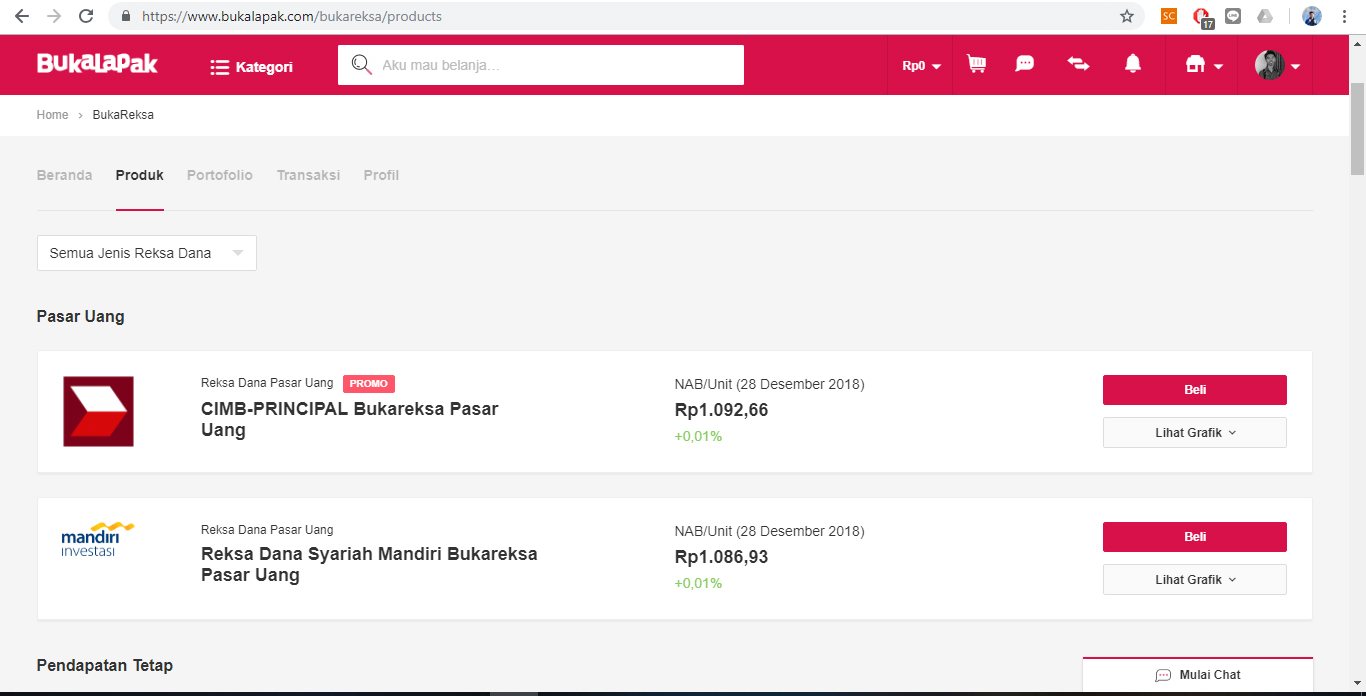Open the user avatar menu

coord(1277,65)
